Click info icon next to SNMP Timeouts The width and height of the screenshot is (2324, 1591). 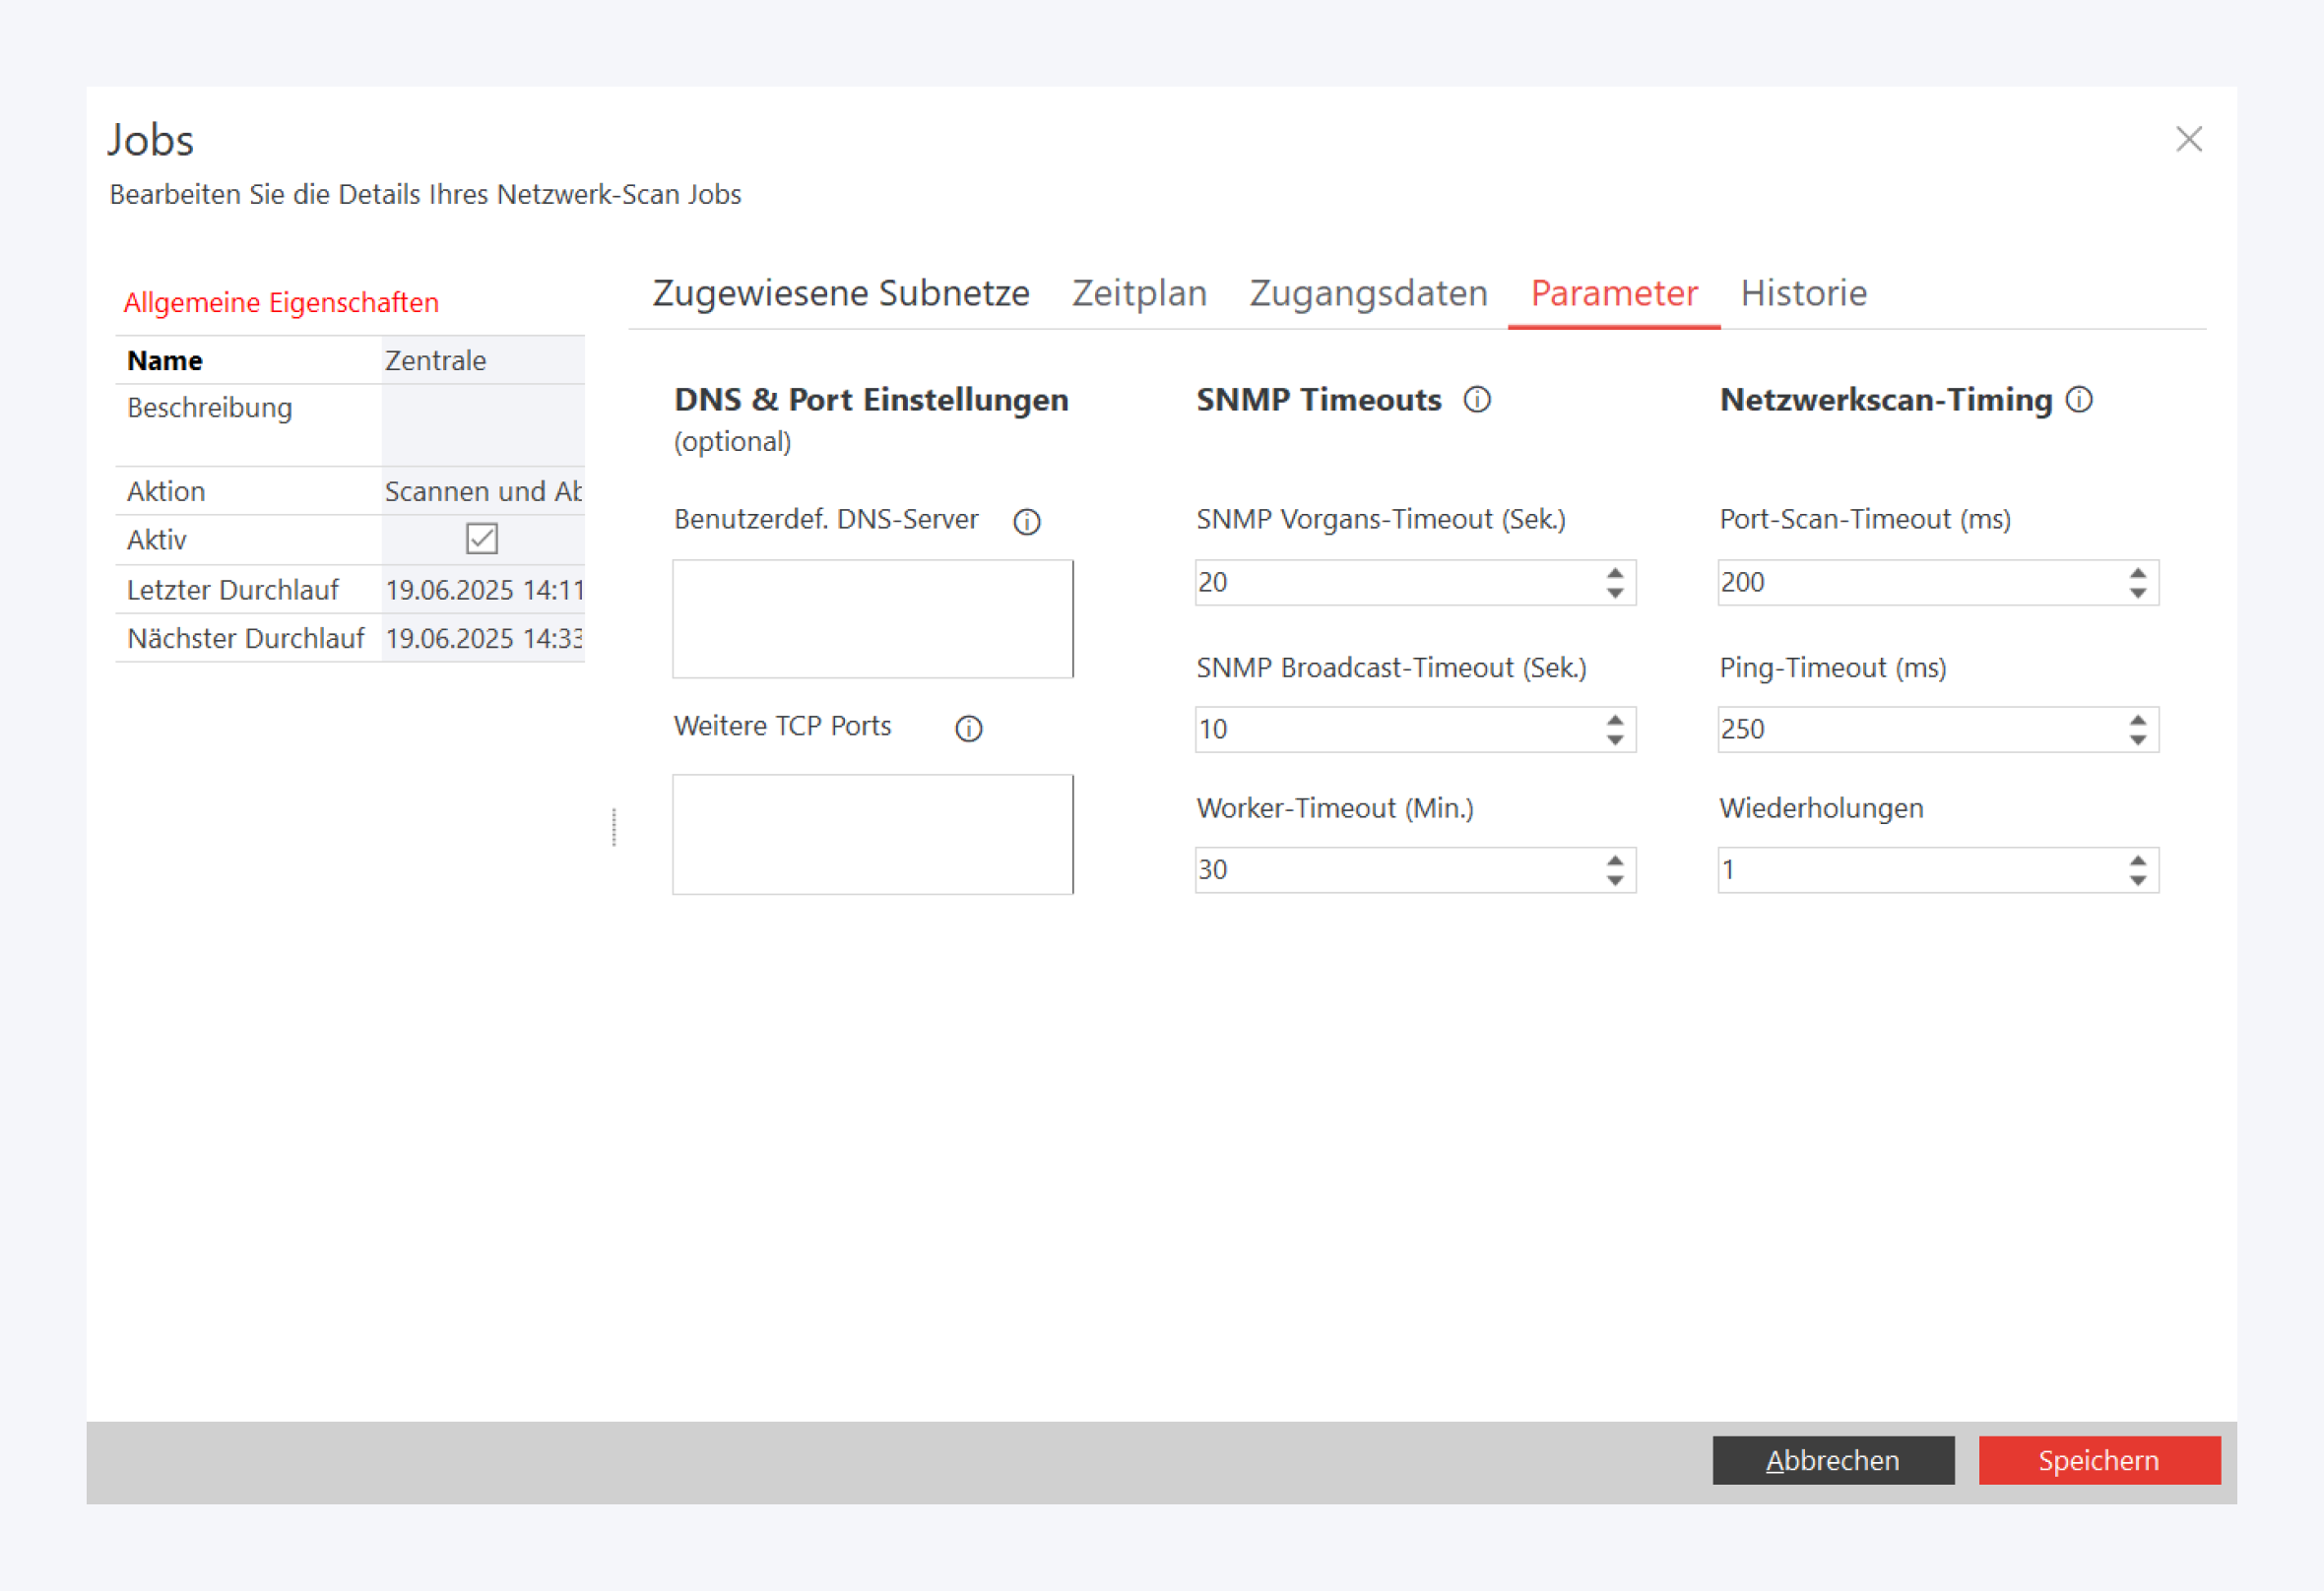(1477, 400)
